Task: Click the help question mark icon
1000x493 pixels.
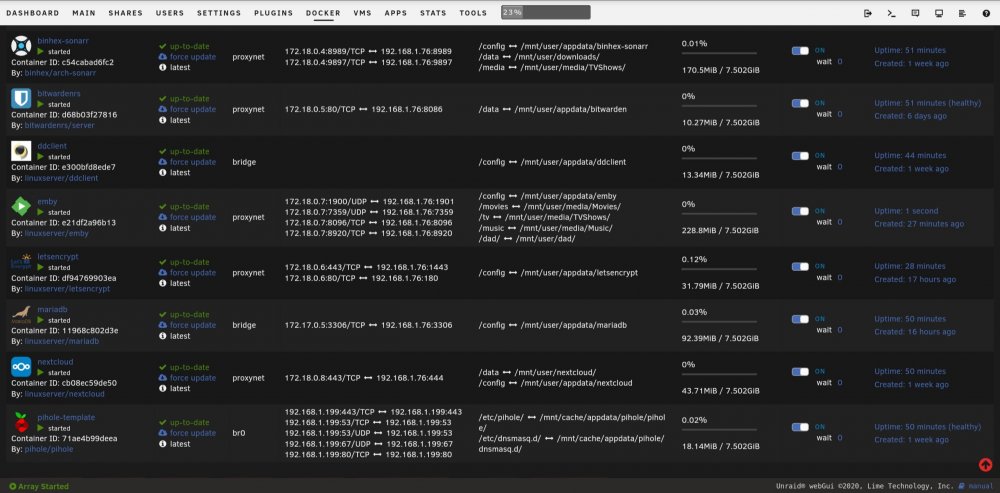Action: point(986,13)
